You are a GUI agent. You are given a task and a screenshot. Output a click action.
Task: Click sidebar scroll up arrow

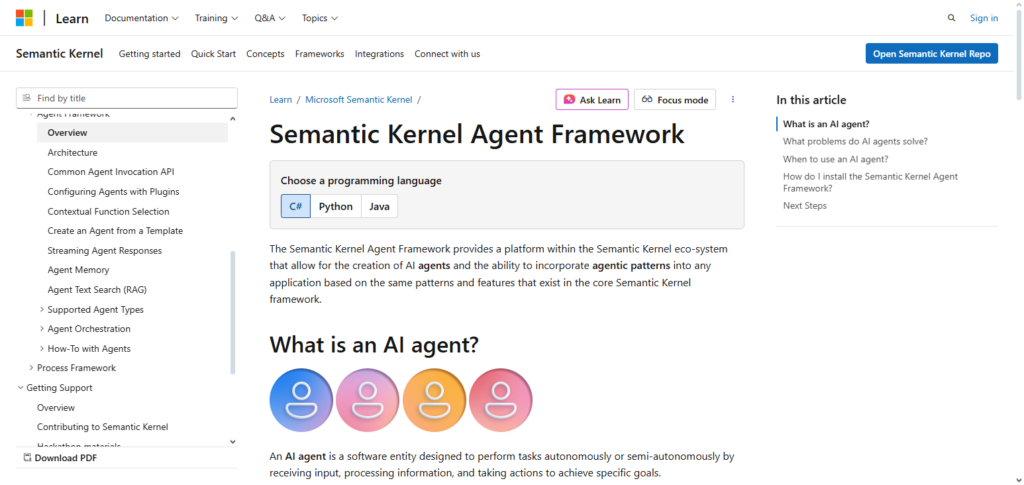[233, 118]
